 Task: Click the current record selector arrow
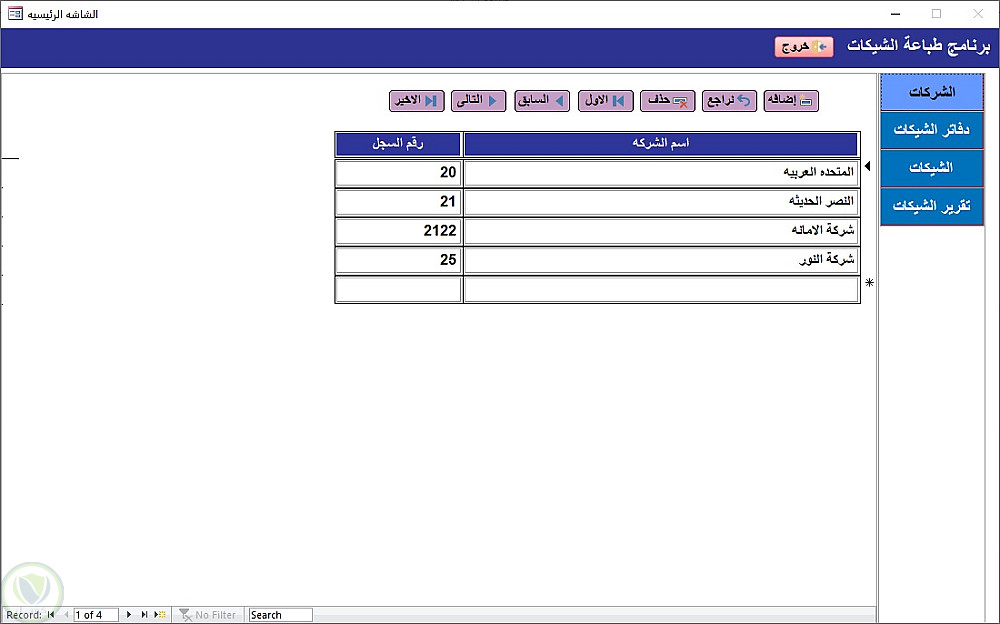tap(867, 166)
